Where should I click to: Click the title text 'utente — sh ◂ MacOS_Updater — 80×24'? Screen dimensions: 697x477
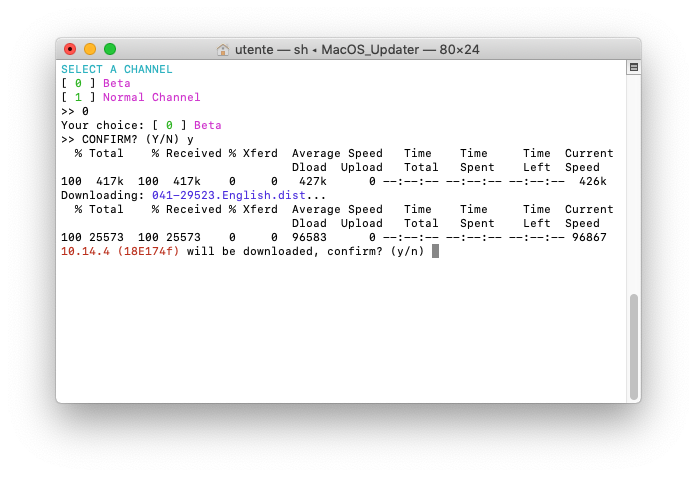click(x=357, y=49)
